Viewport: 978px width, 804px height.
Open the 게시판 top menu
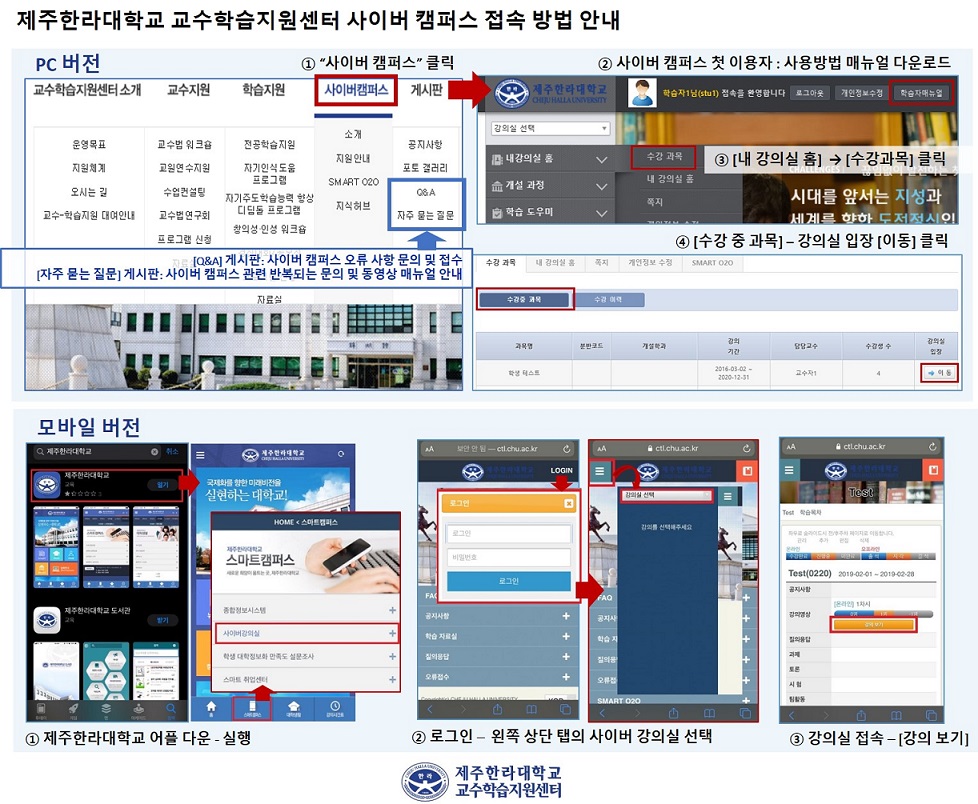pos(427,90)
